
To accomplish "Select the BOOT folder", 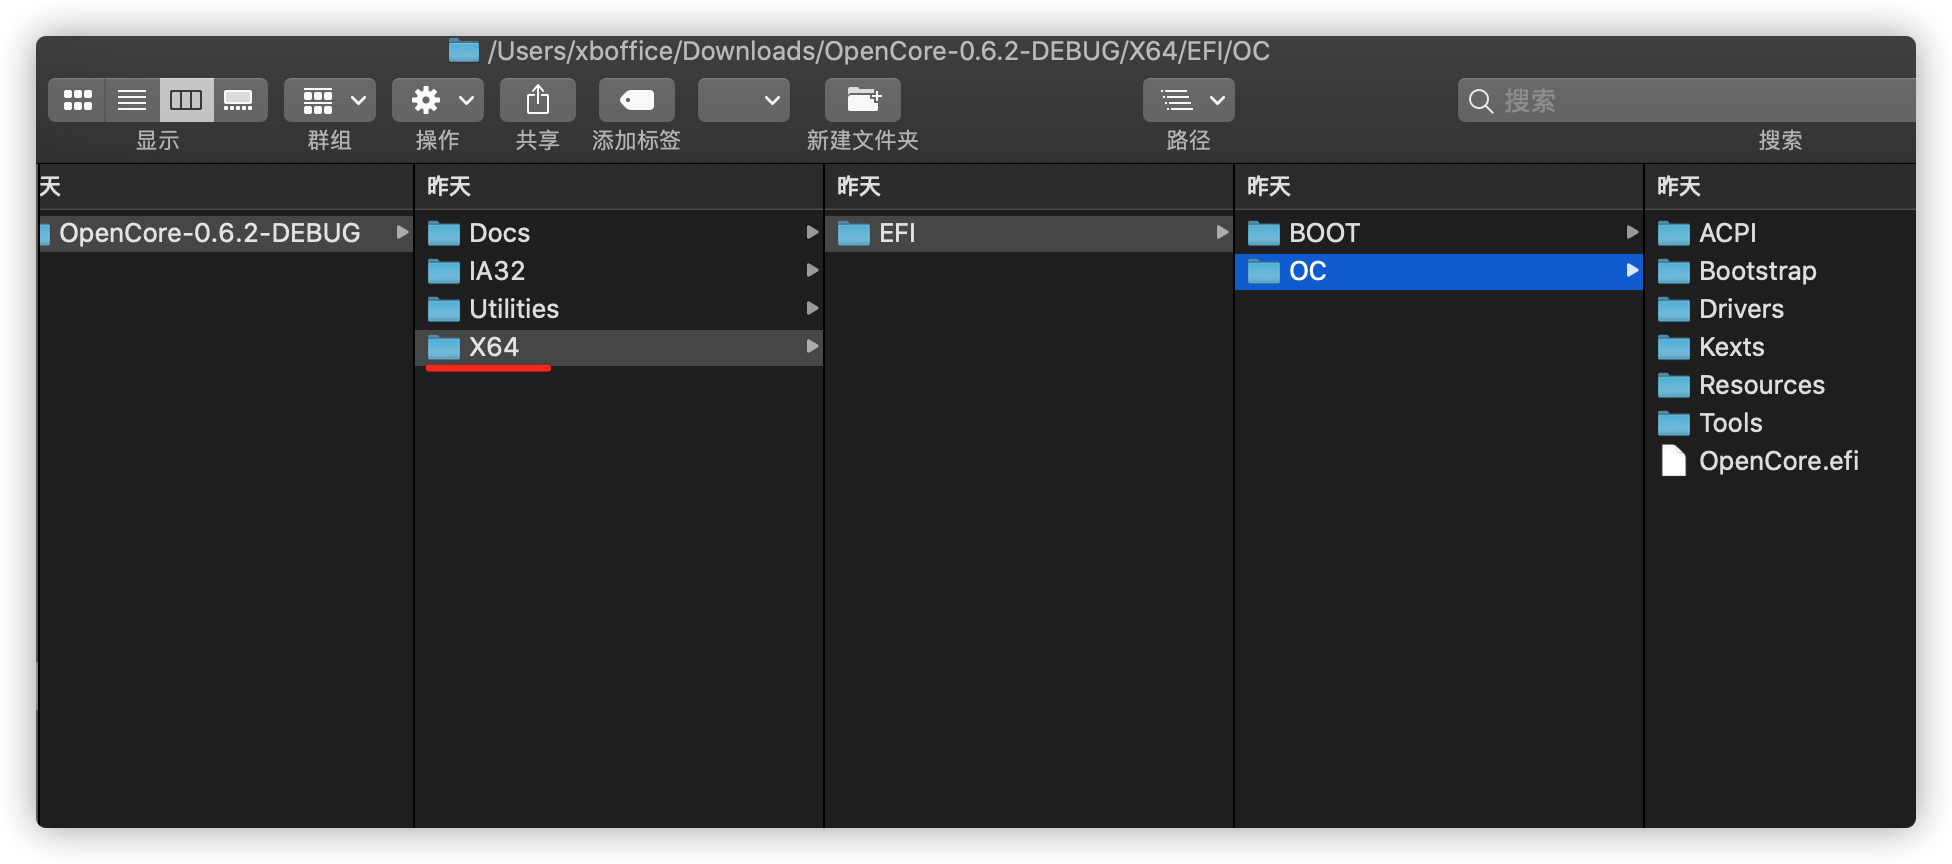I will click(1439, 233).
